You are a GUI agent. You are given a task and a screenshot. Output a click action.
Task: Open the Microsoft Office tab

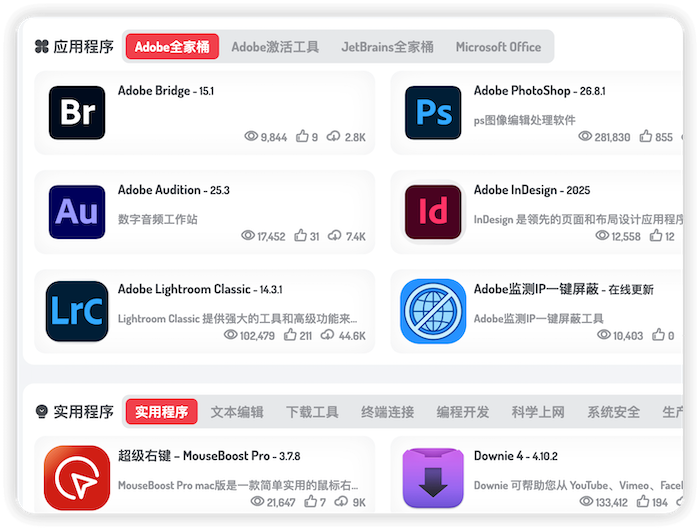tap(498, 47)
